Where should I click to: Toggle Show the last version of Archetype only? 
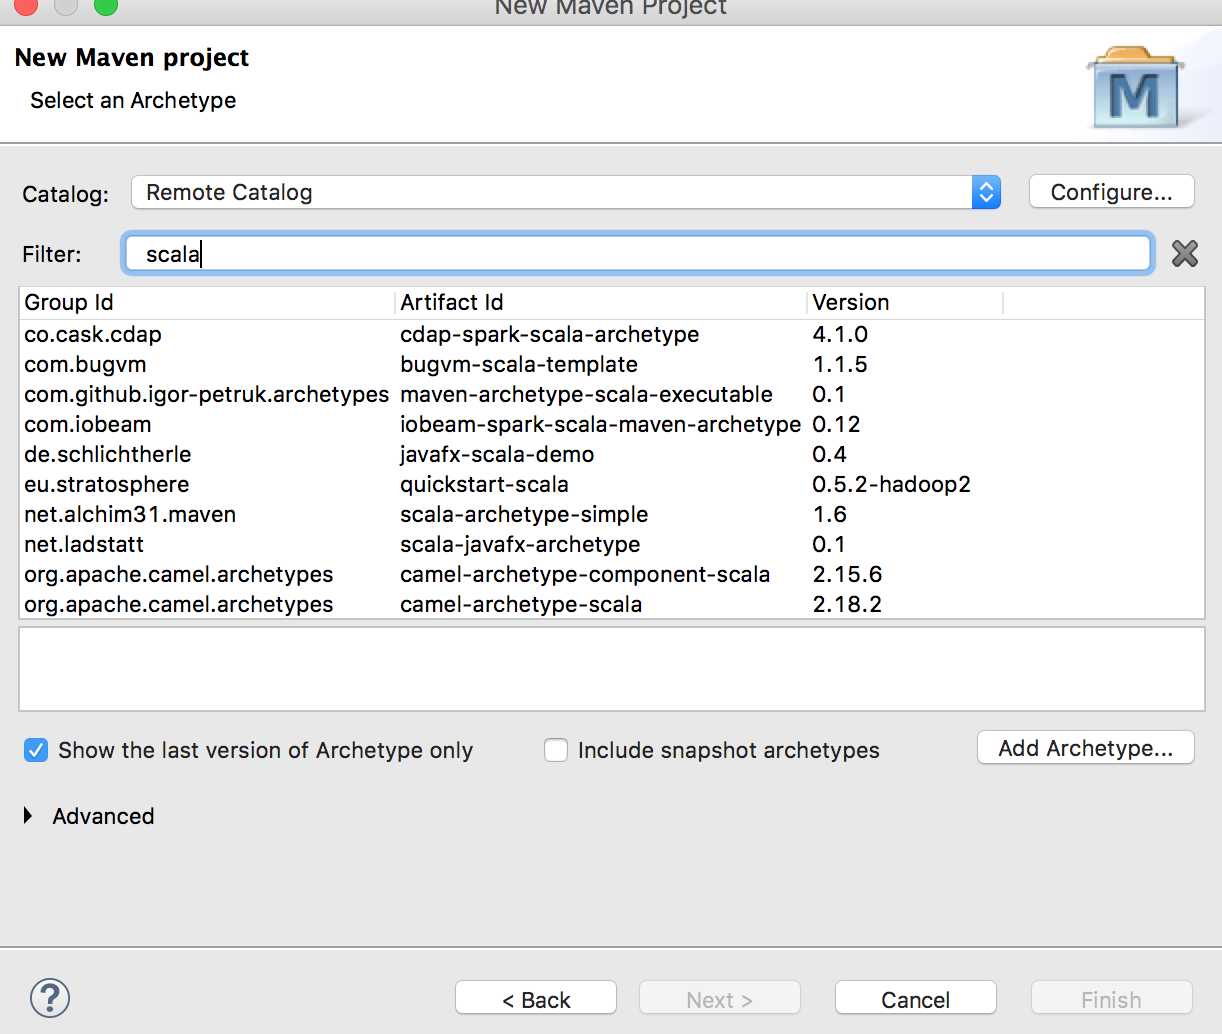pyautogui.click(x=36, y=750)
